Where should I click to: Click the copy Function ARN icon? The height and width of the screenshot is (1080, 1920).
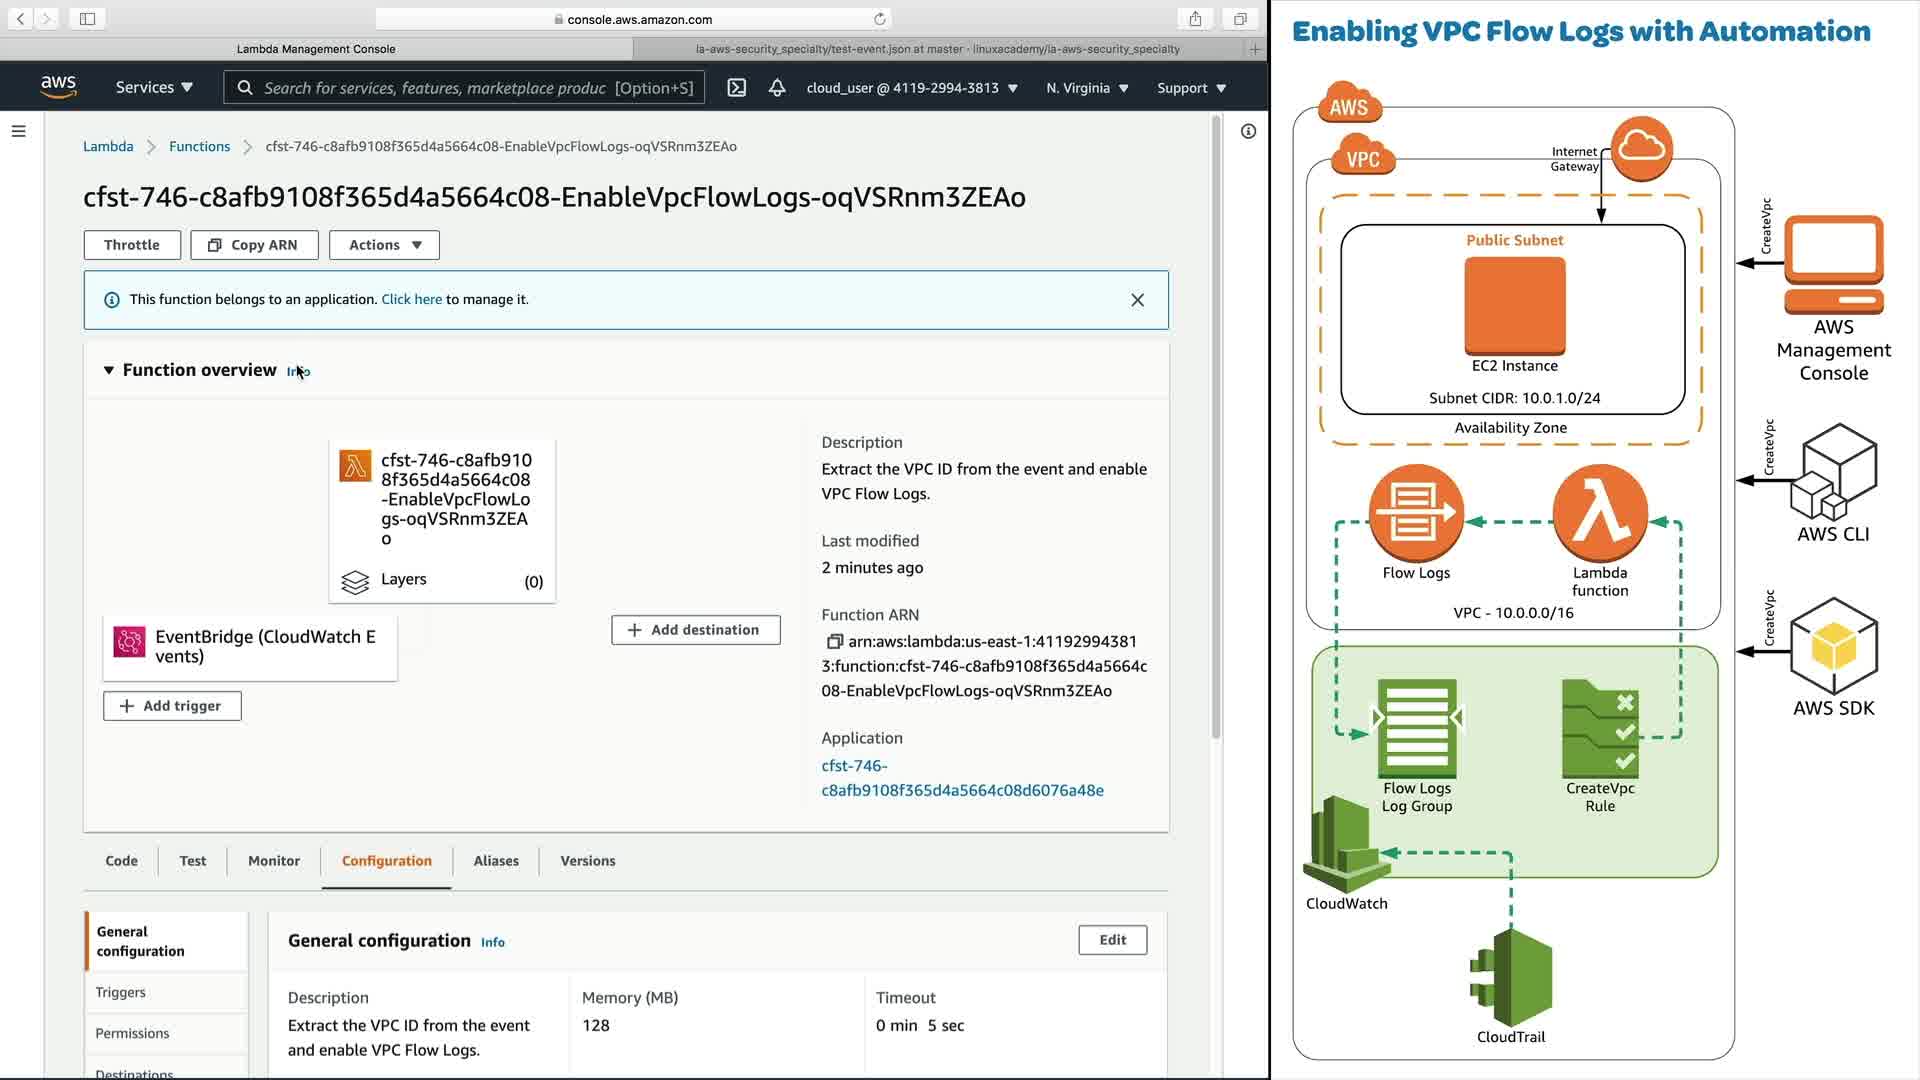tap(834, 642)
